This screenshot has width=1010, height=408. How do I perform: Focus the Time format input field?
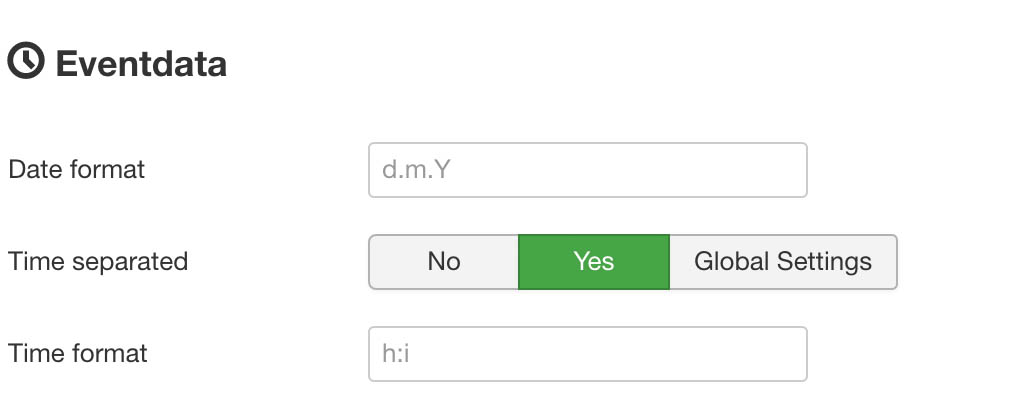tap(587, 354)
